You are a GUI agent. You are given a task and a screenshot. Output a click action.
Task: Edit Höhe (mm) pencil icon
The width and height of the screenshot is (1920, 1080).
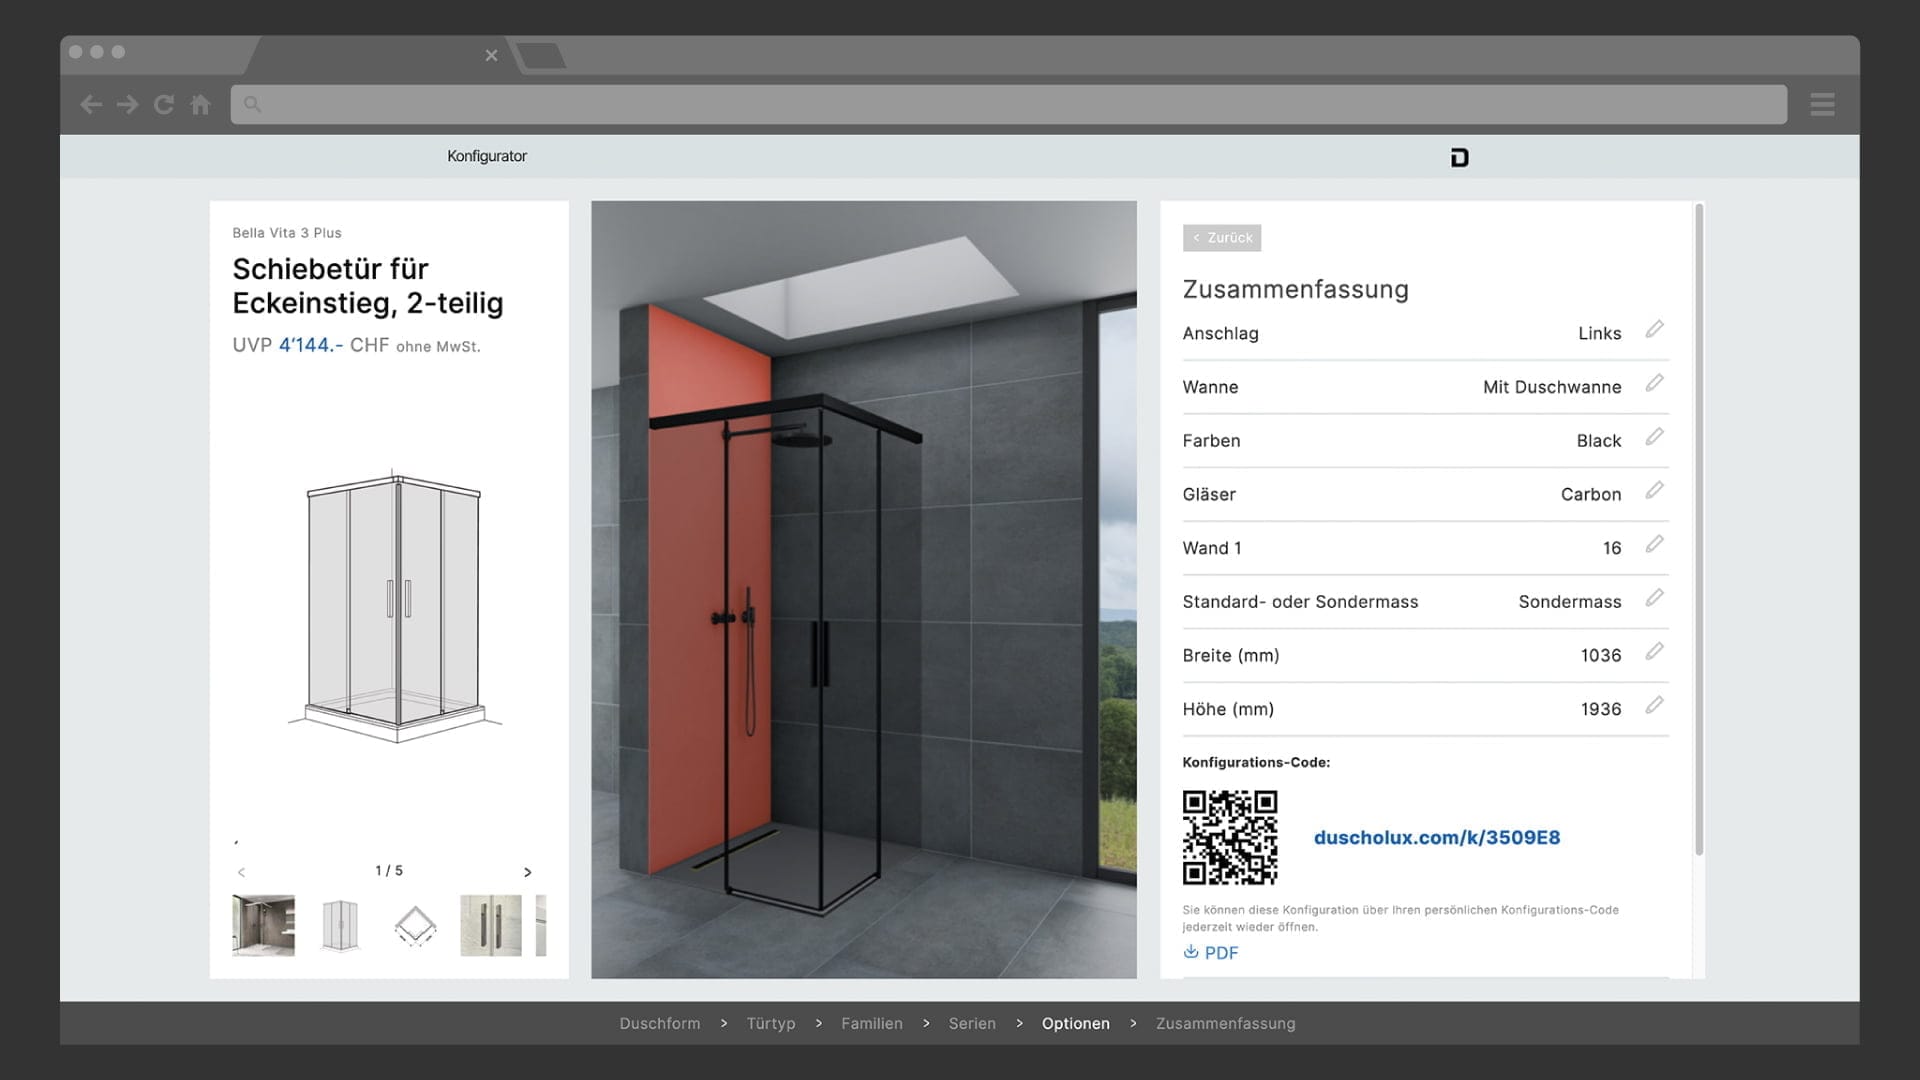(1654, 705)
